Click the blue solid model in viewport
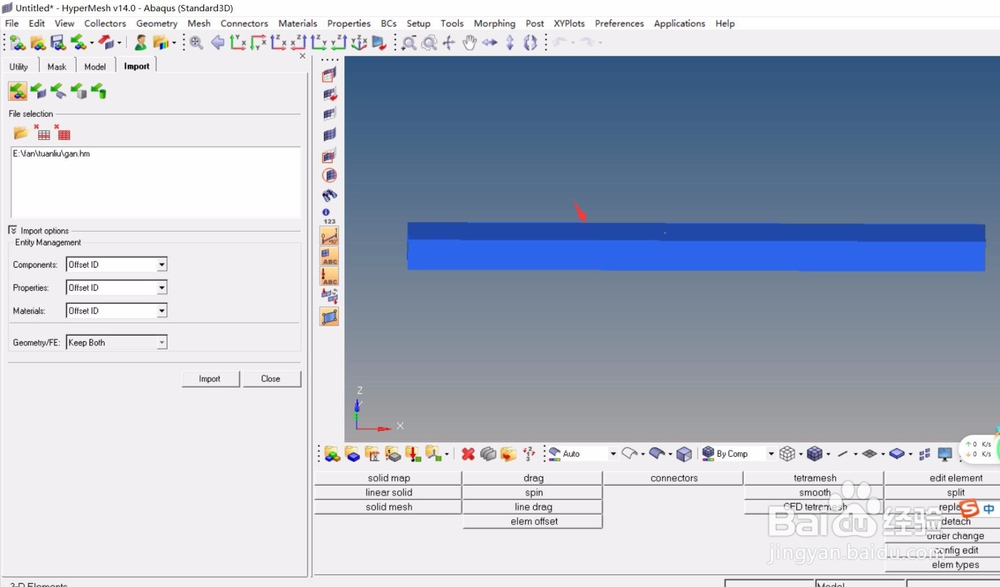 click(696, 246)
